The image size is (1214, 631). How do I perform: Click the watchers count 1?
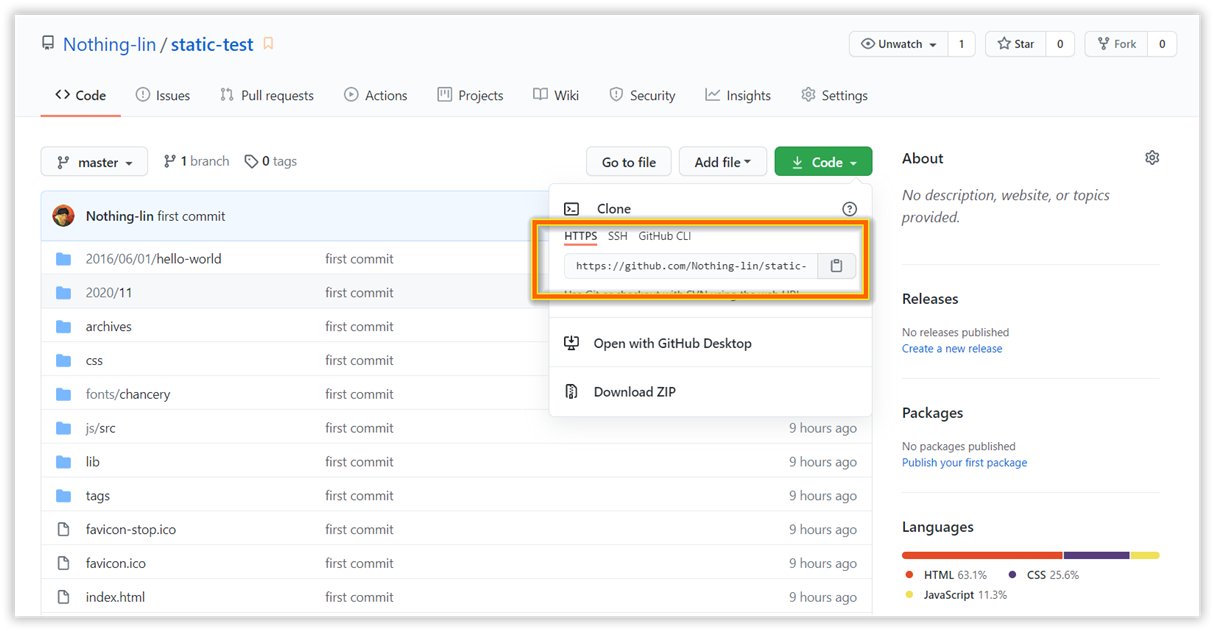(961, 44)
